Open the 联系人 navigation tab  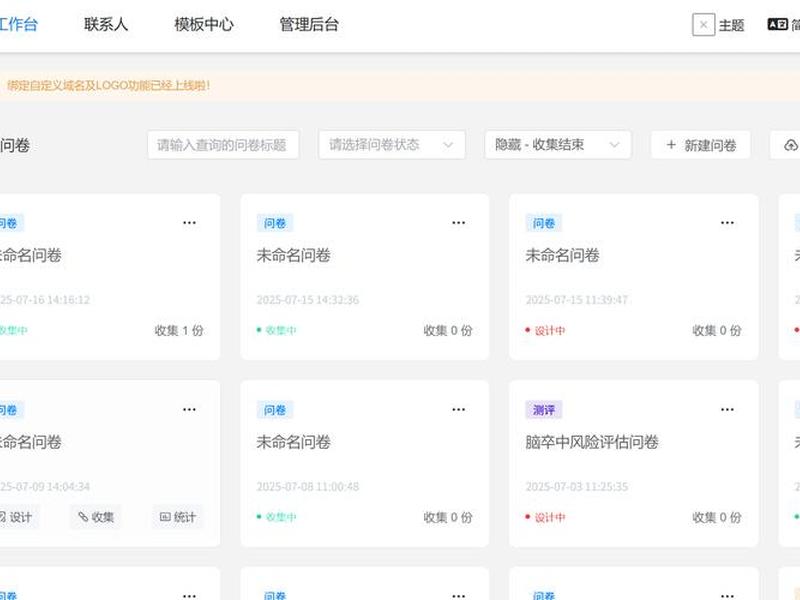106,24
